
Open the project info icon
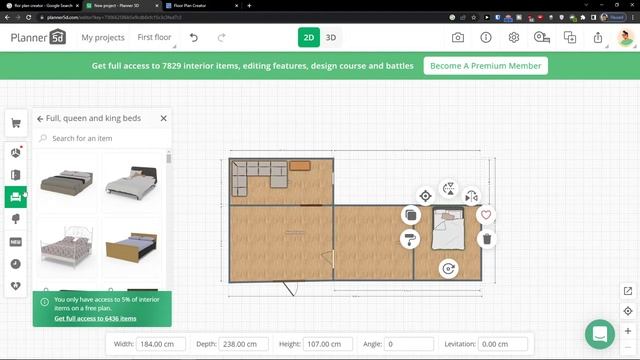486,38
